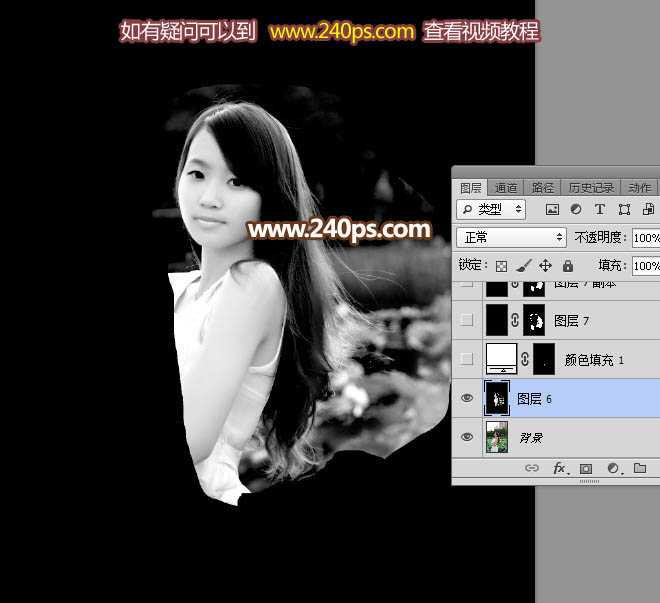Add a layer mask button

tap(586, 468)
